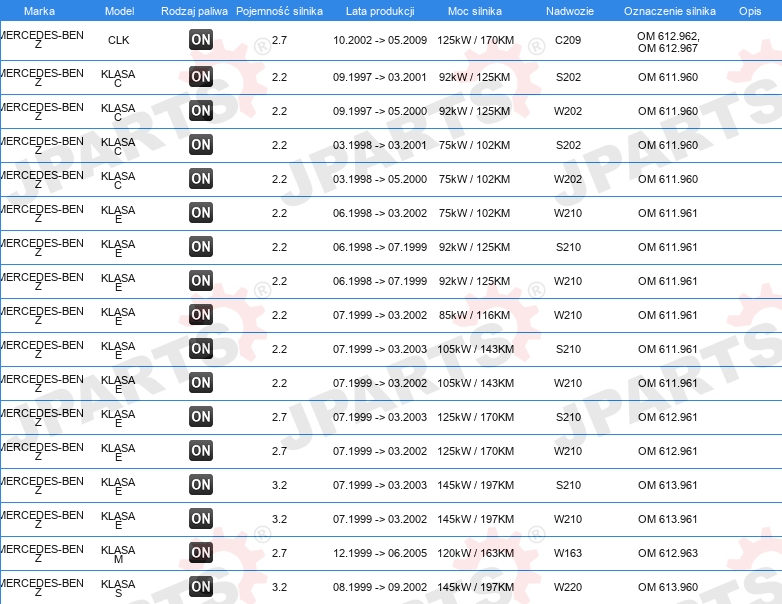Click the Nadwozie column header
The width and height of the screenshot is (782, 604).
click(x=570, y=11)
